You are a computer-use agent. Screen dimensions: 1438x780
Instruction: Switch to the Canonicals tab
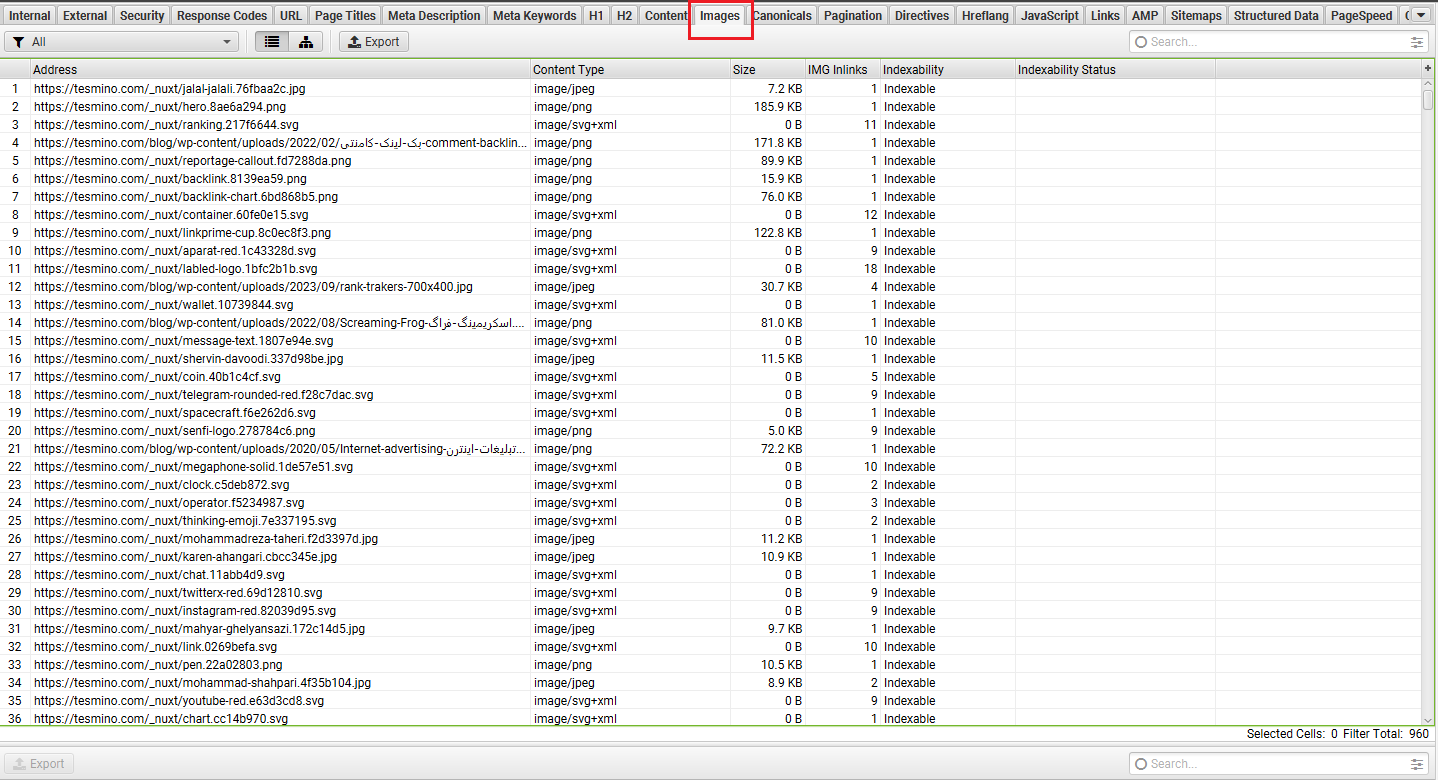pyautogui.click(x=782, y=15)
